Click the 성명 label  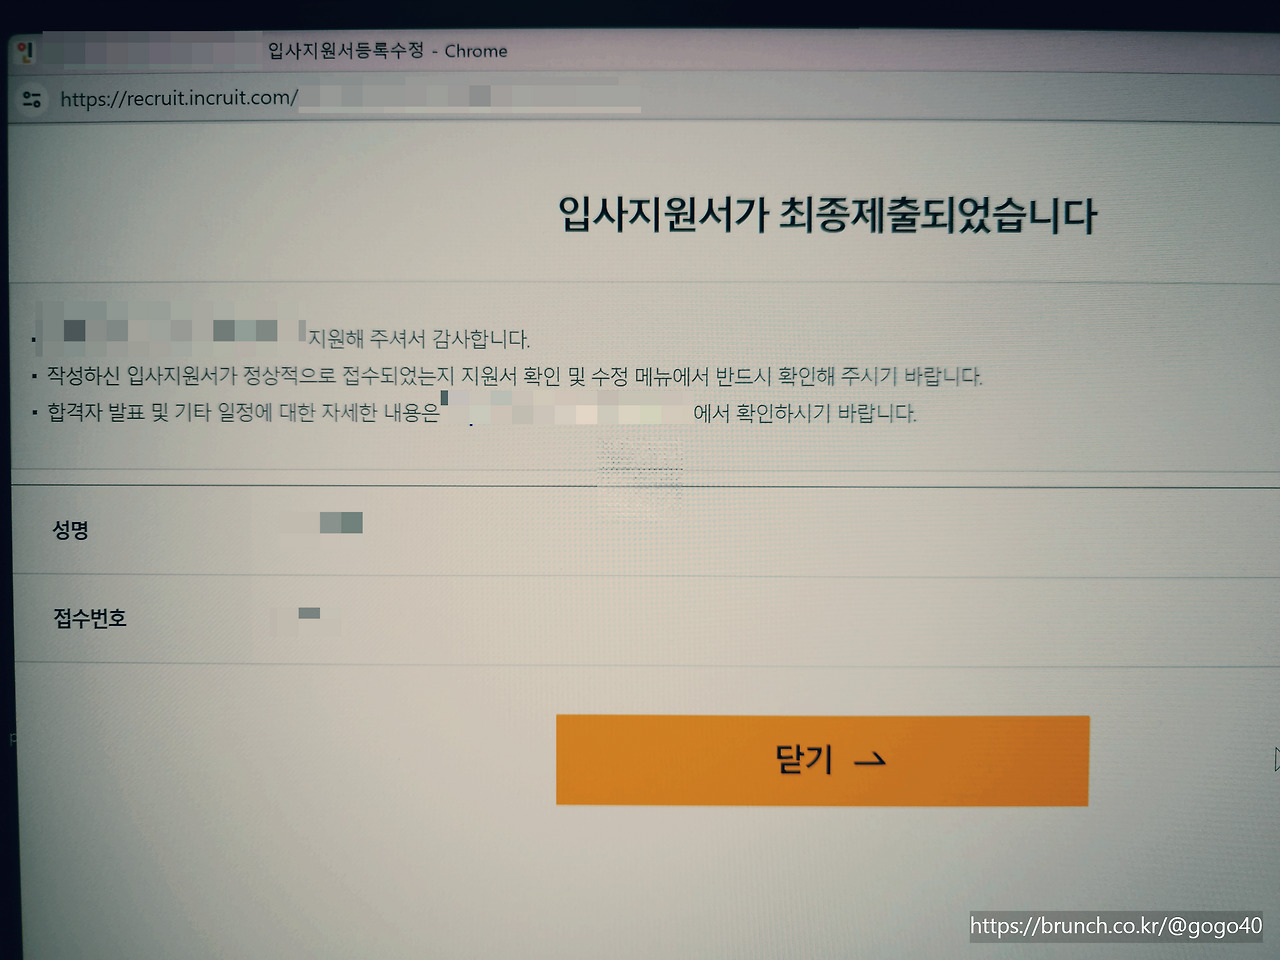71,530
